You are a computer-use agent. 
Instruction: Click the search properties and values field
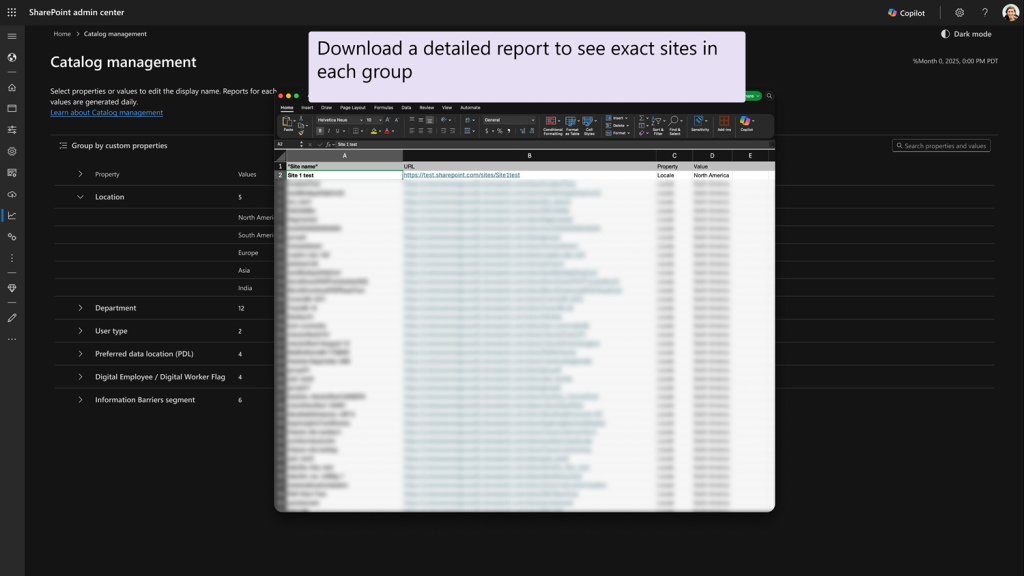tap(941, 145)
